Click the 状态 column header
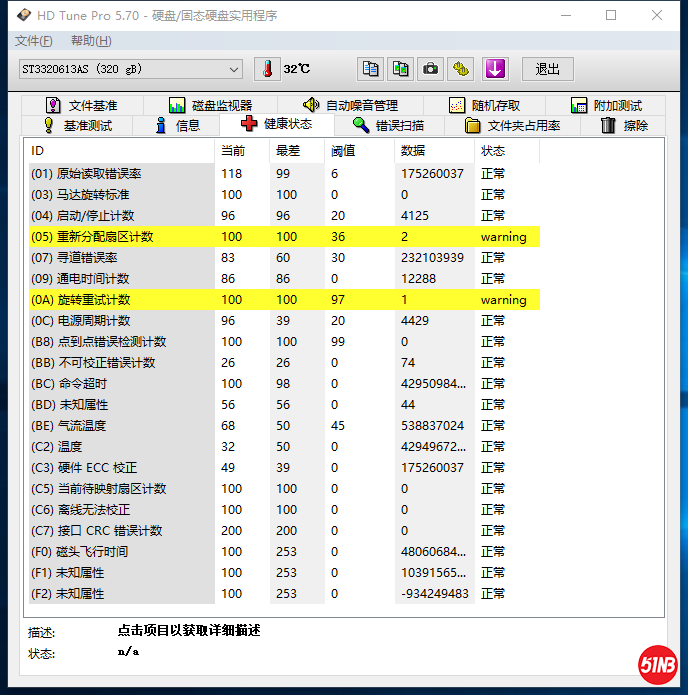688x695 pixels. [x=493, y=151]
